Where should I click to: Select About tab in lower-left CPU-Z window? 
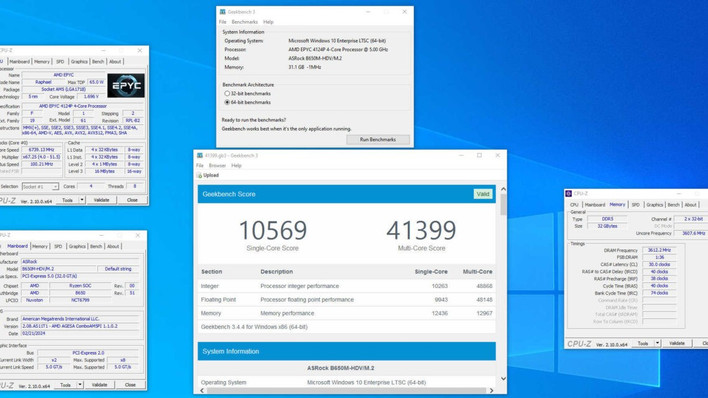(x=113, y=246)
